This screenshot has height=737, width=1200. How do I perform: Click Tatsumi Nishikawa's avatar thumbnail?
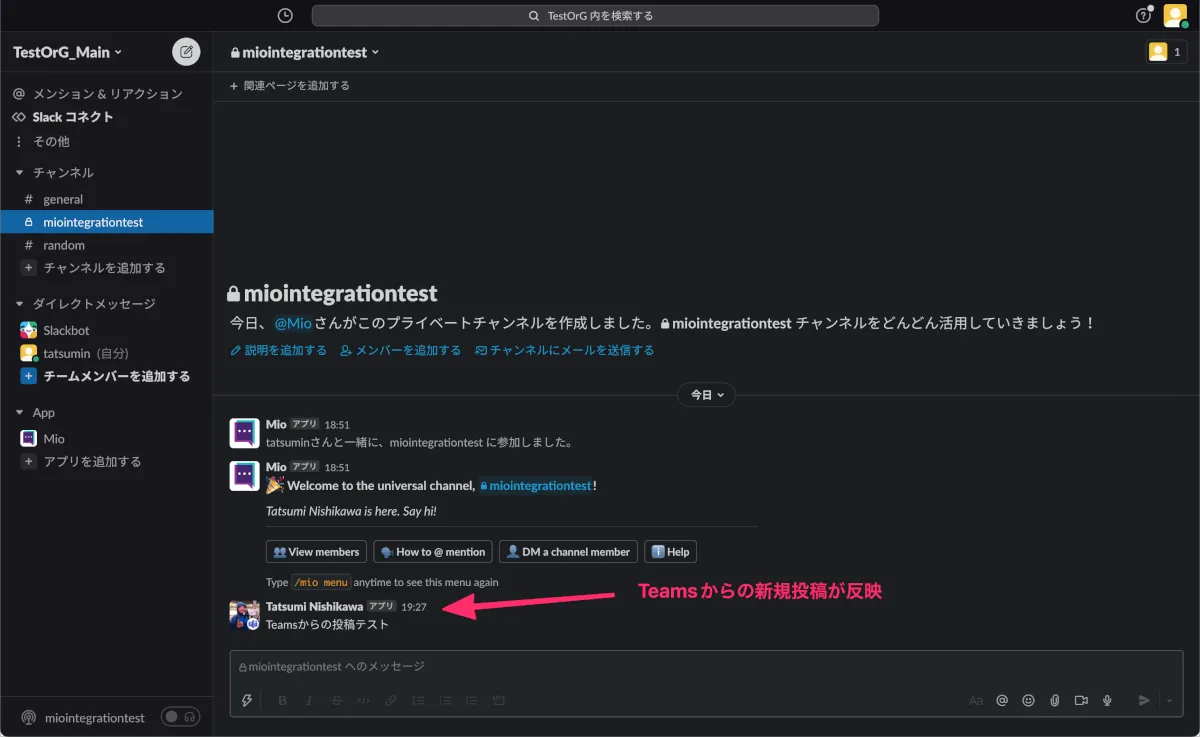tap(245, 615)
